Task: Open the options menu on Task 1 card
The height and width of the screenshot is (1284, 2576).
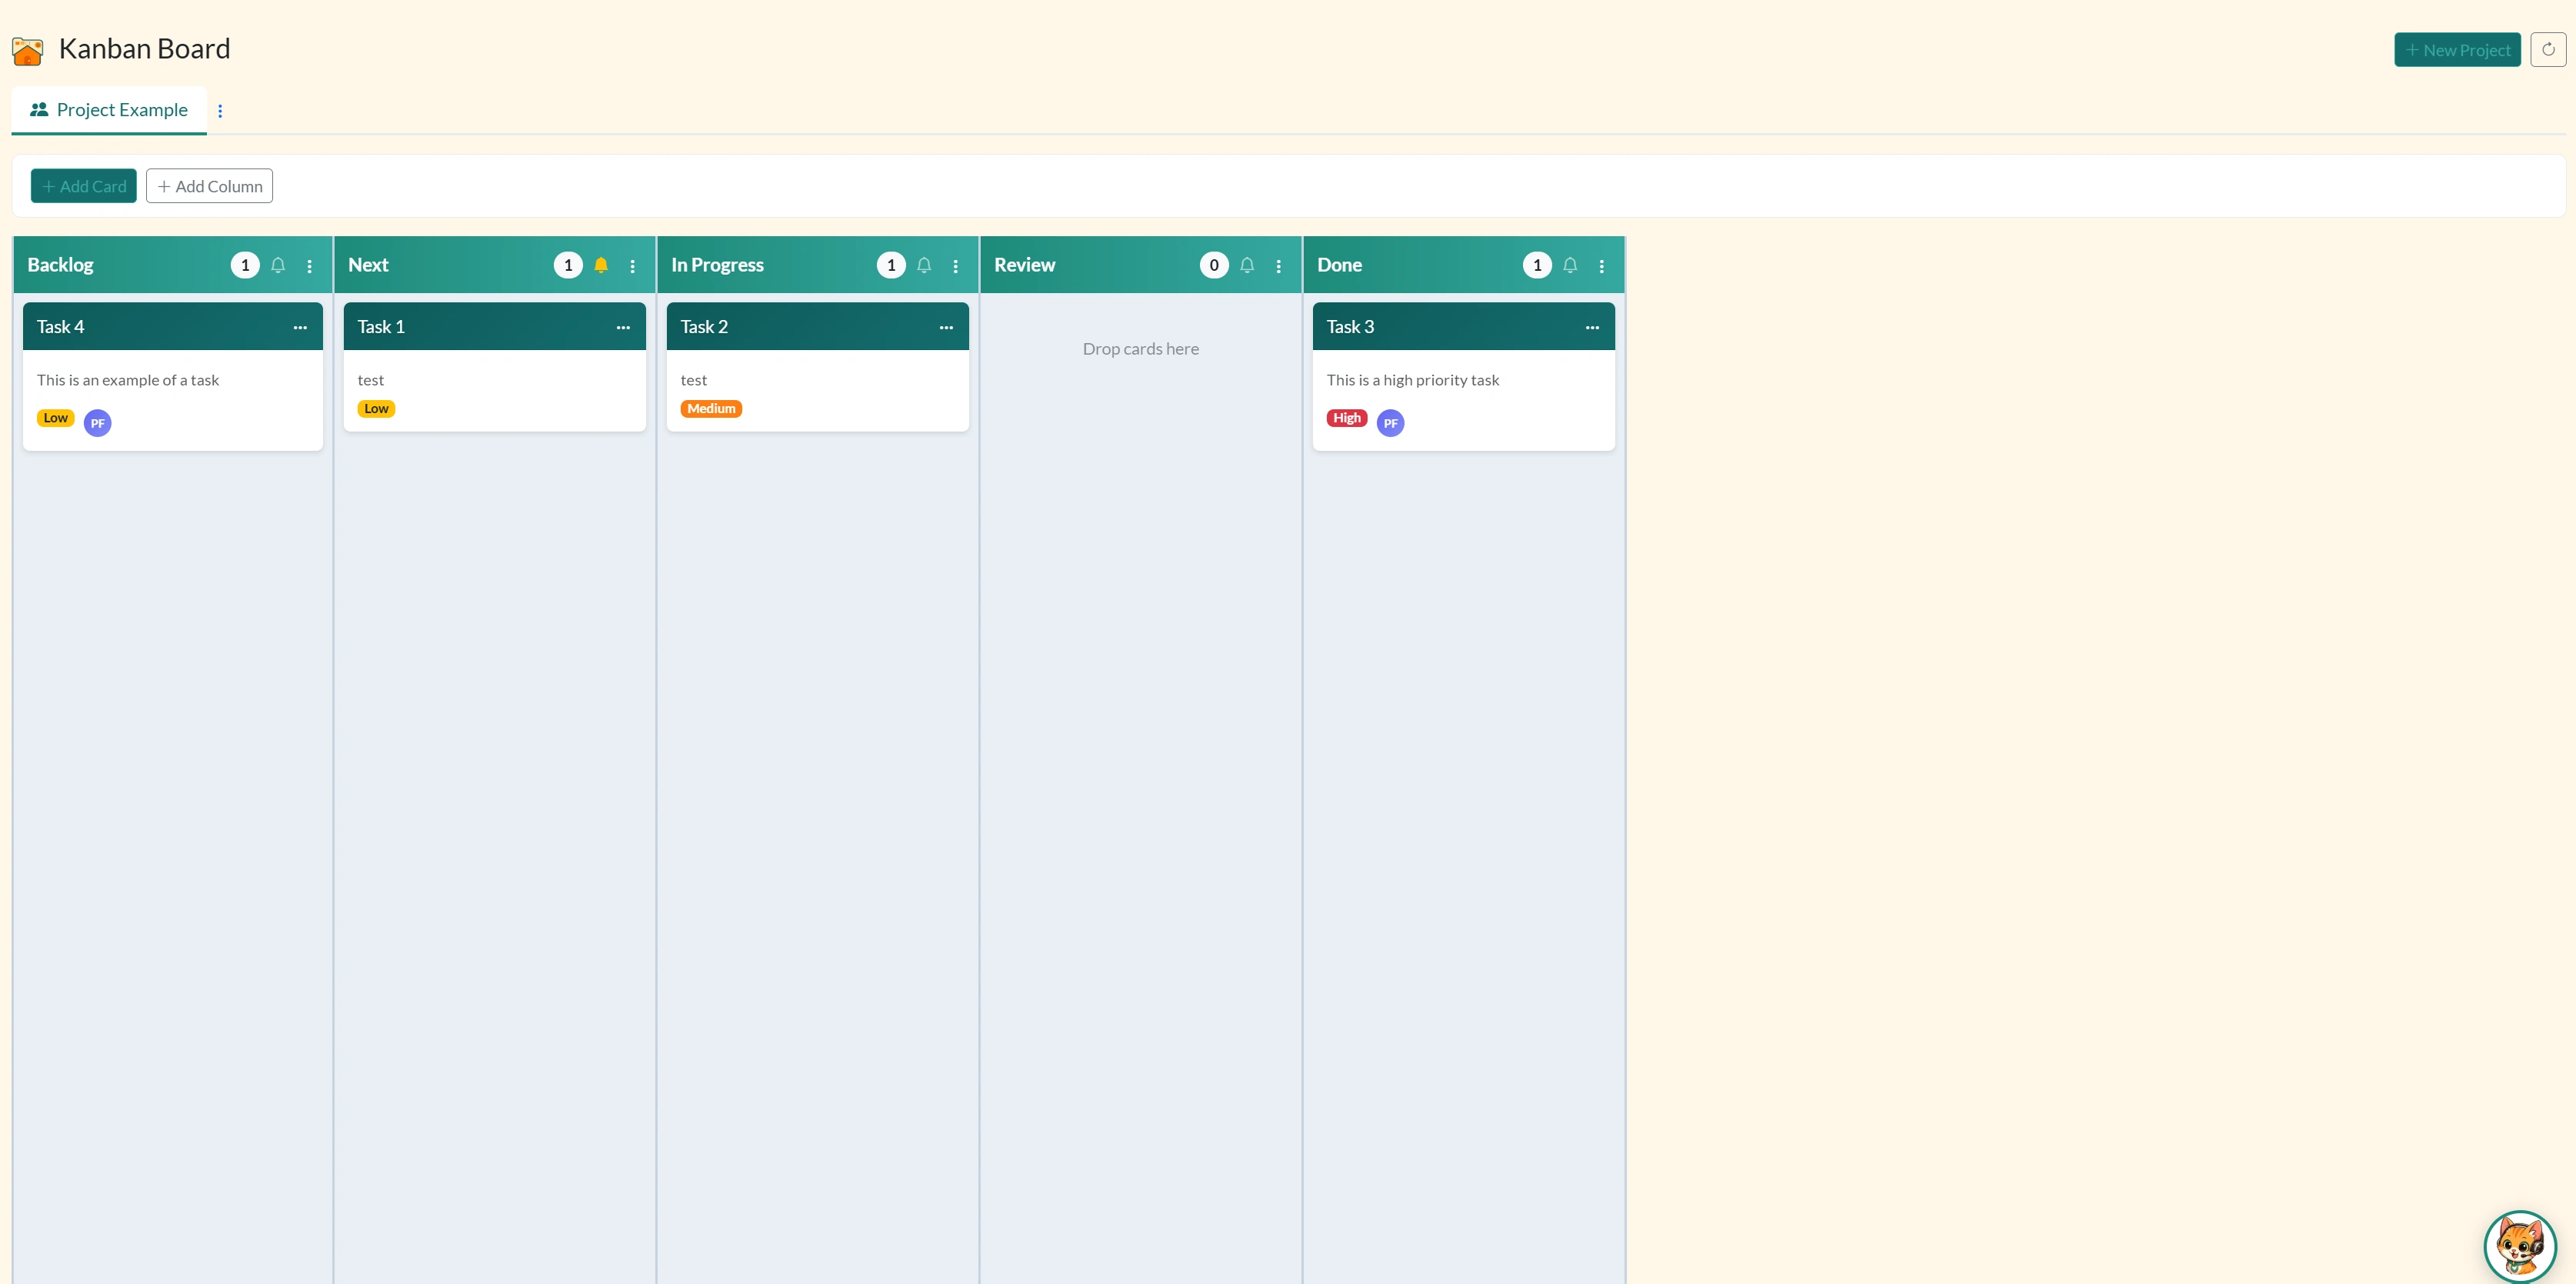Action: pos(623,327)
